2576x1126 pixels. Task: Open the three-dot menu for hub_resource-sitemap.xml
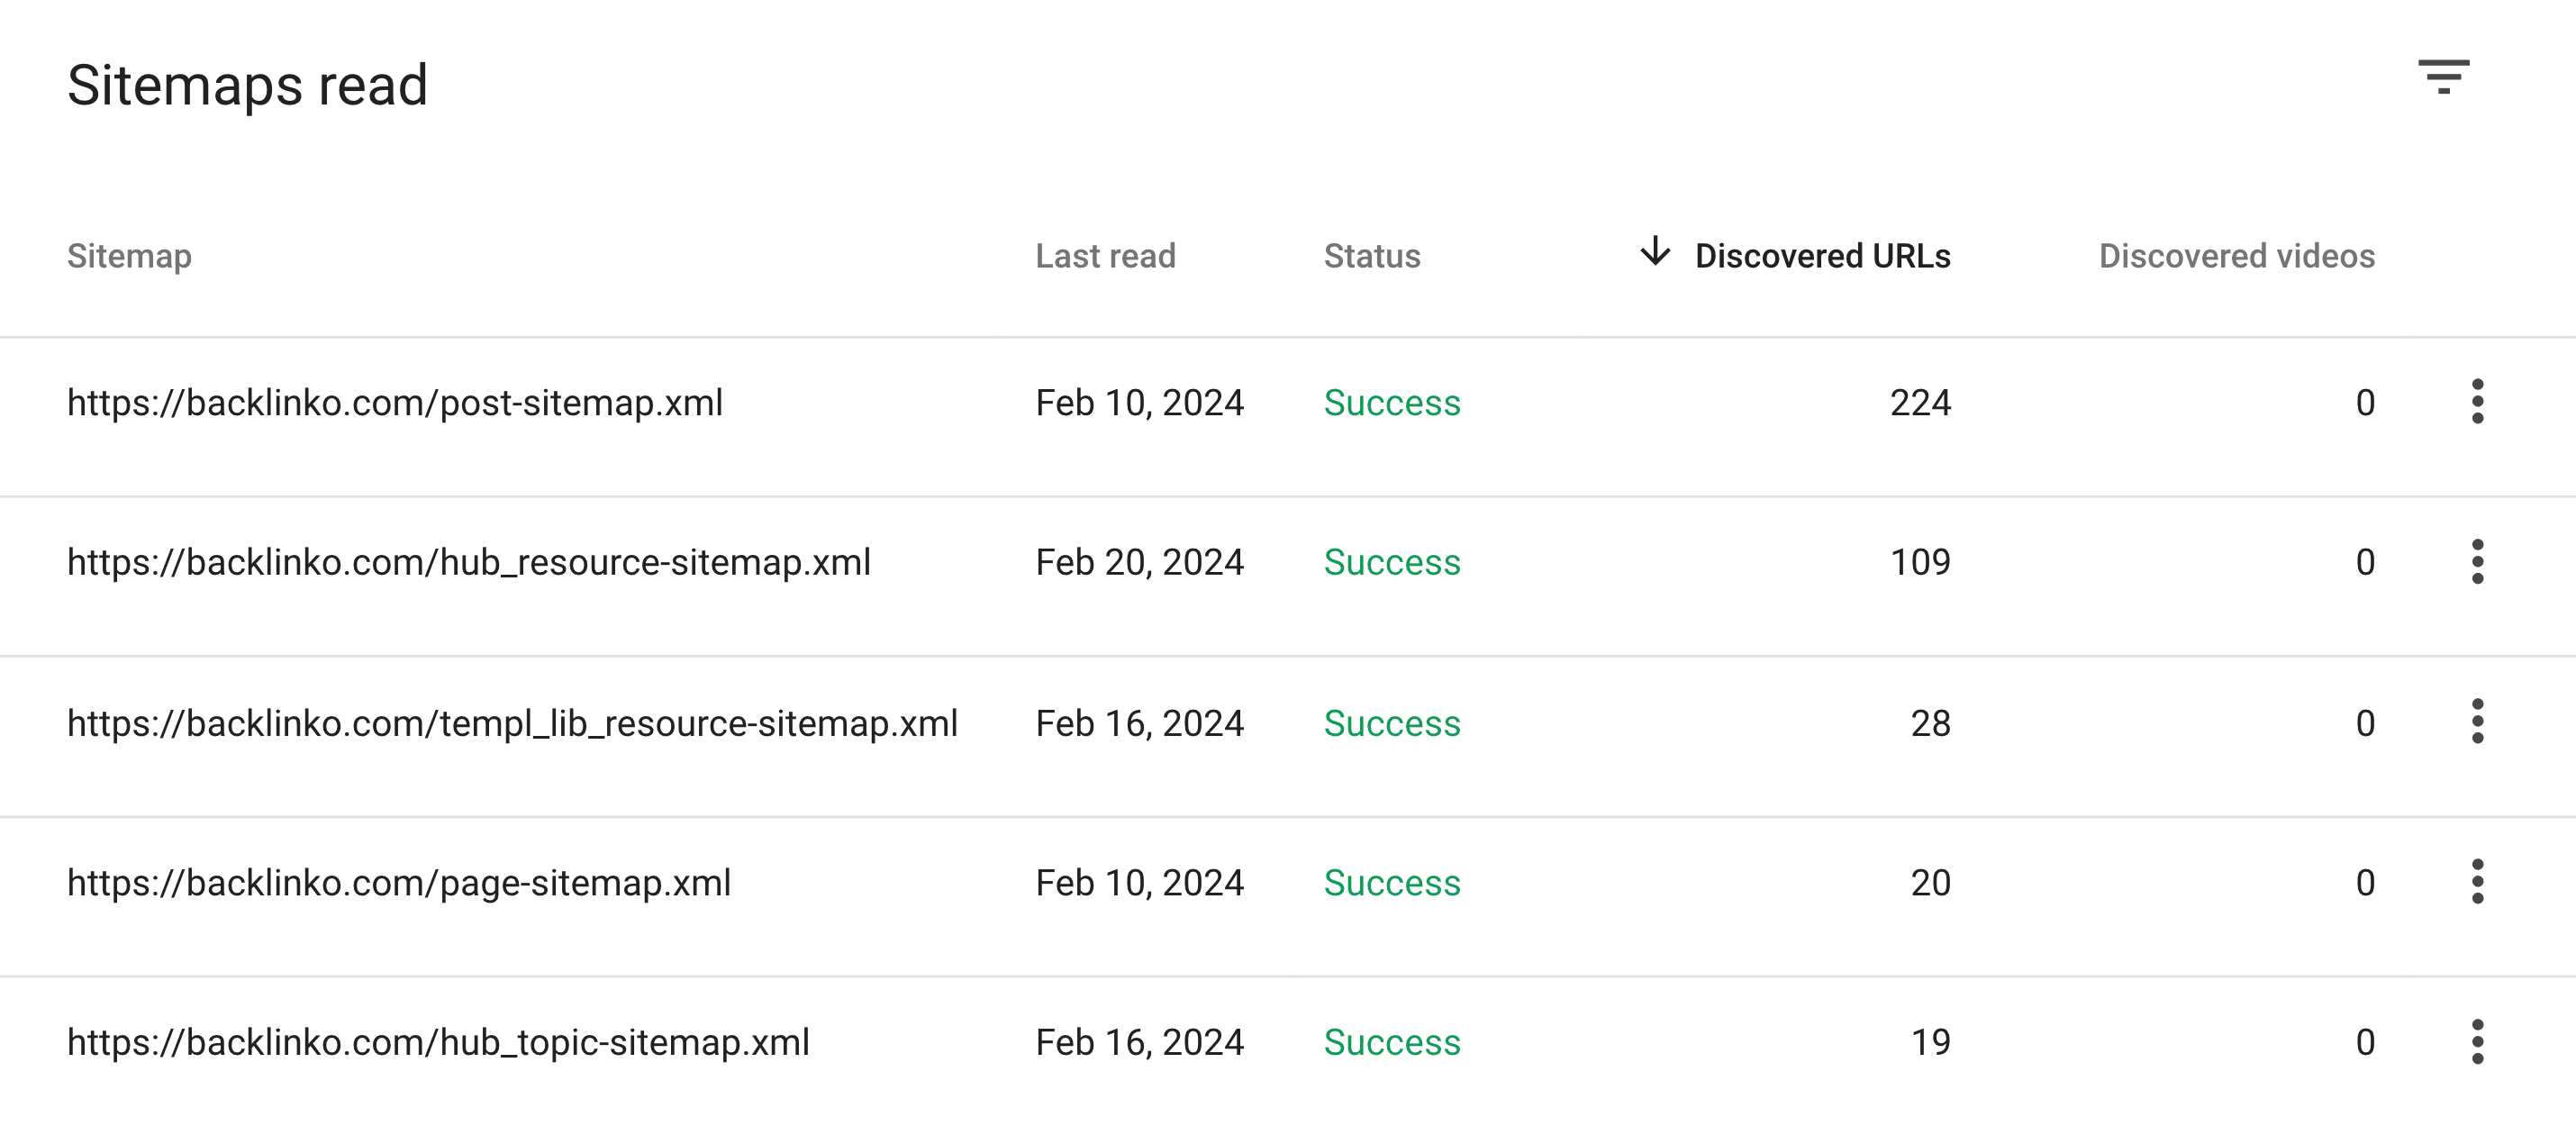2477,563
